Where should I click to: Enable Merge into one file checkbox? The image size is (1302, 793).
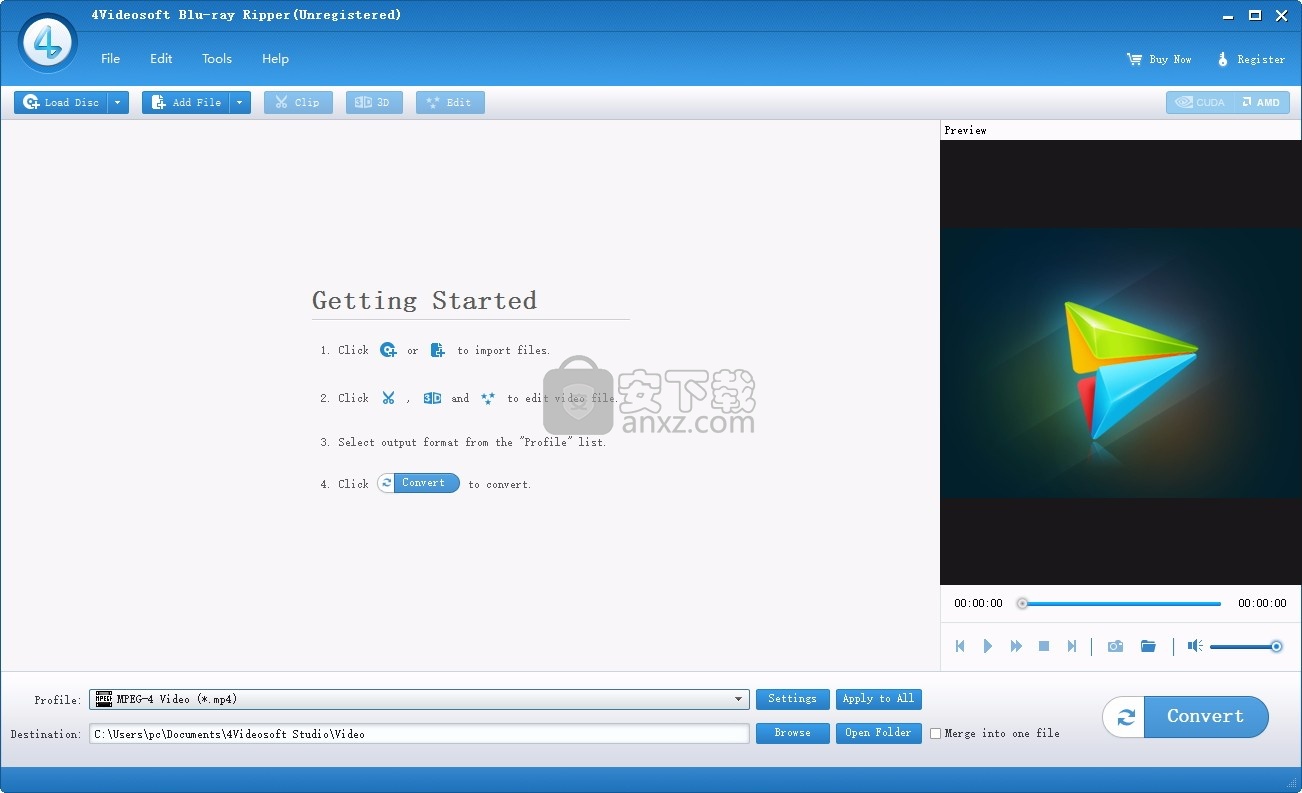pos(936,733)
